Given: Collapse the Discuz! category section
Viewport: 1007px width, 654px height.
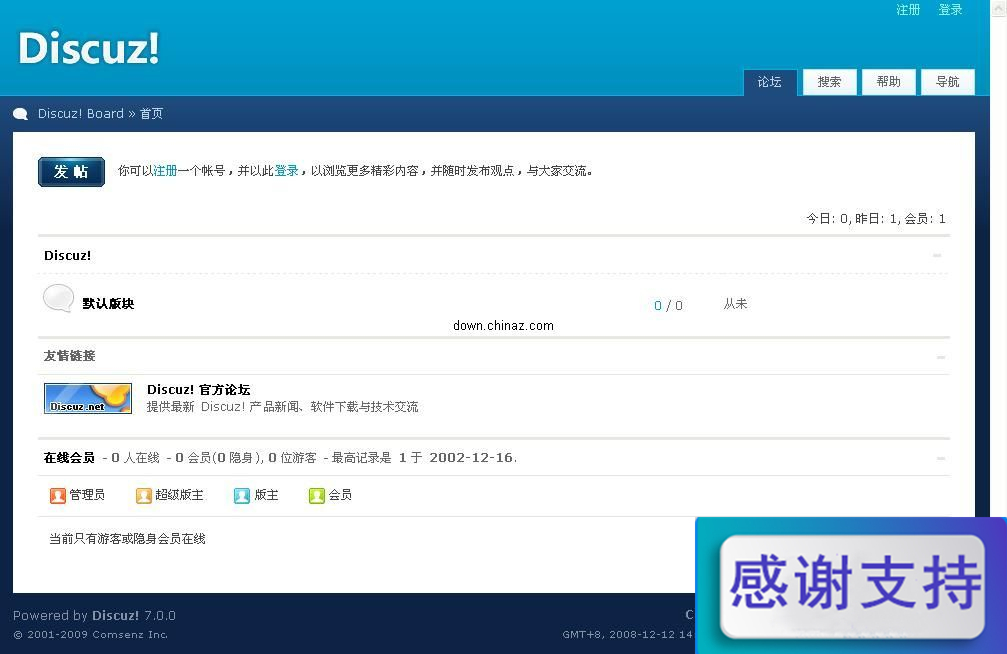Looking at the screenshot, I should pos(937,256).
